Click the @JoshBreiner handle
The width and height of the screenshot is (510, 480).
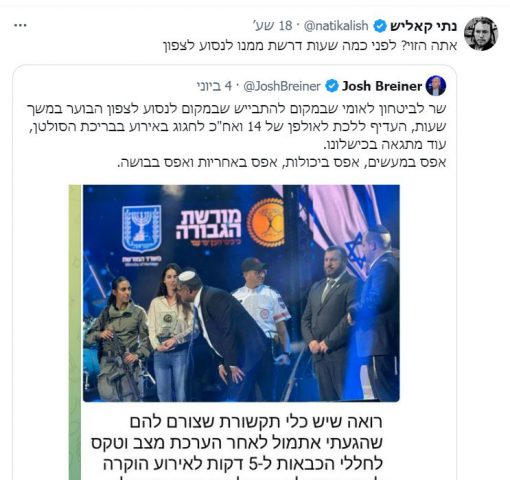282,86
